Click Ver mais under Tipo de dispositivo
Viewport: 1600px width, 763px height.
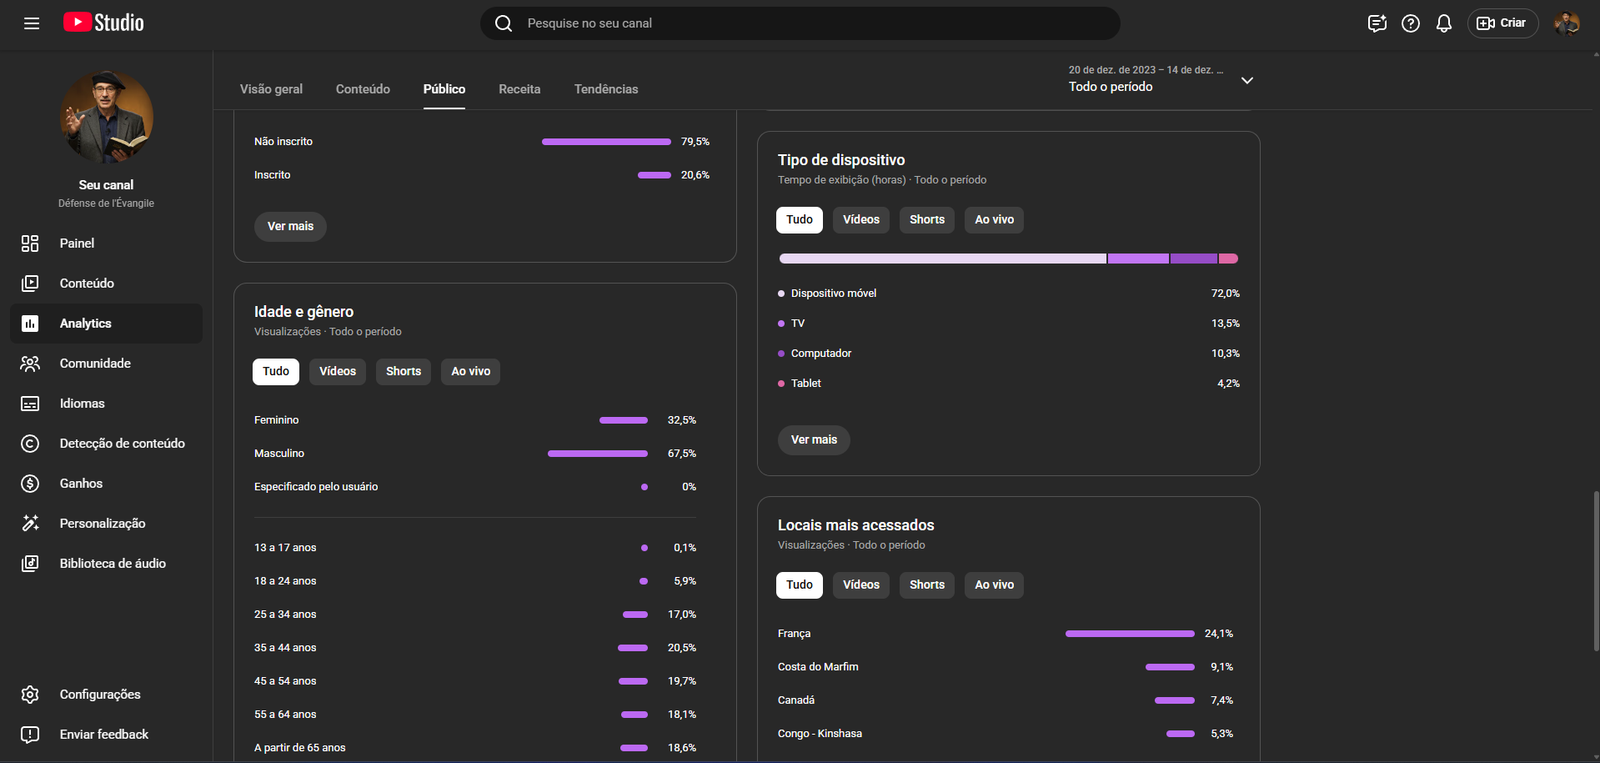click(x=813, y=440)
